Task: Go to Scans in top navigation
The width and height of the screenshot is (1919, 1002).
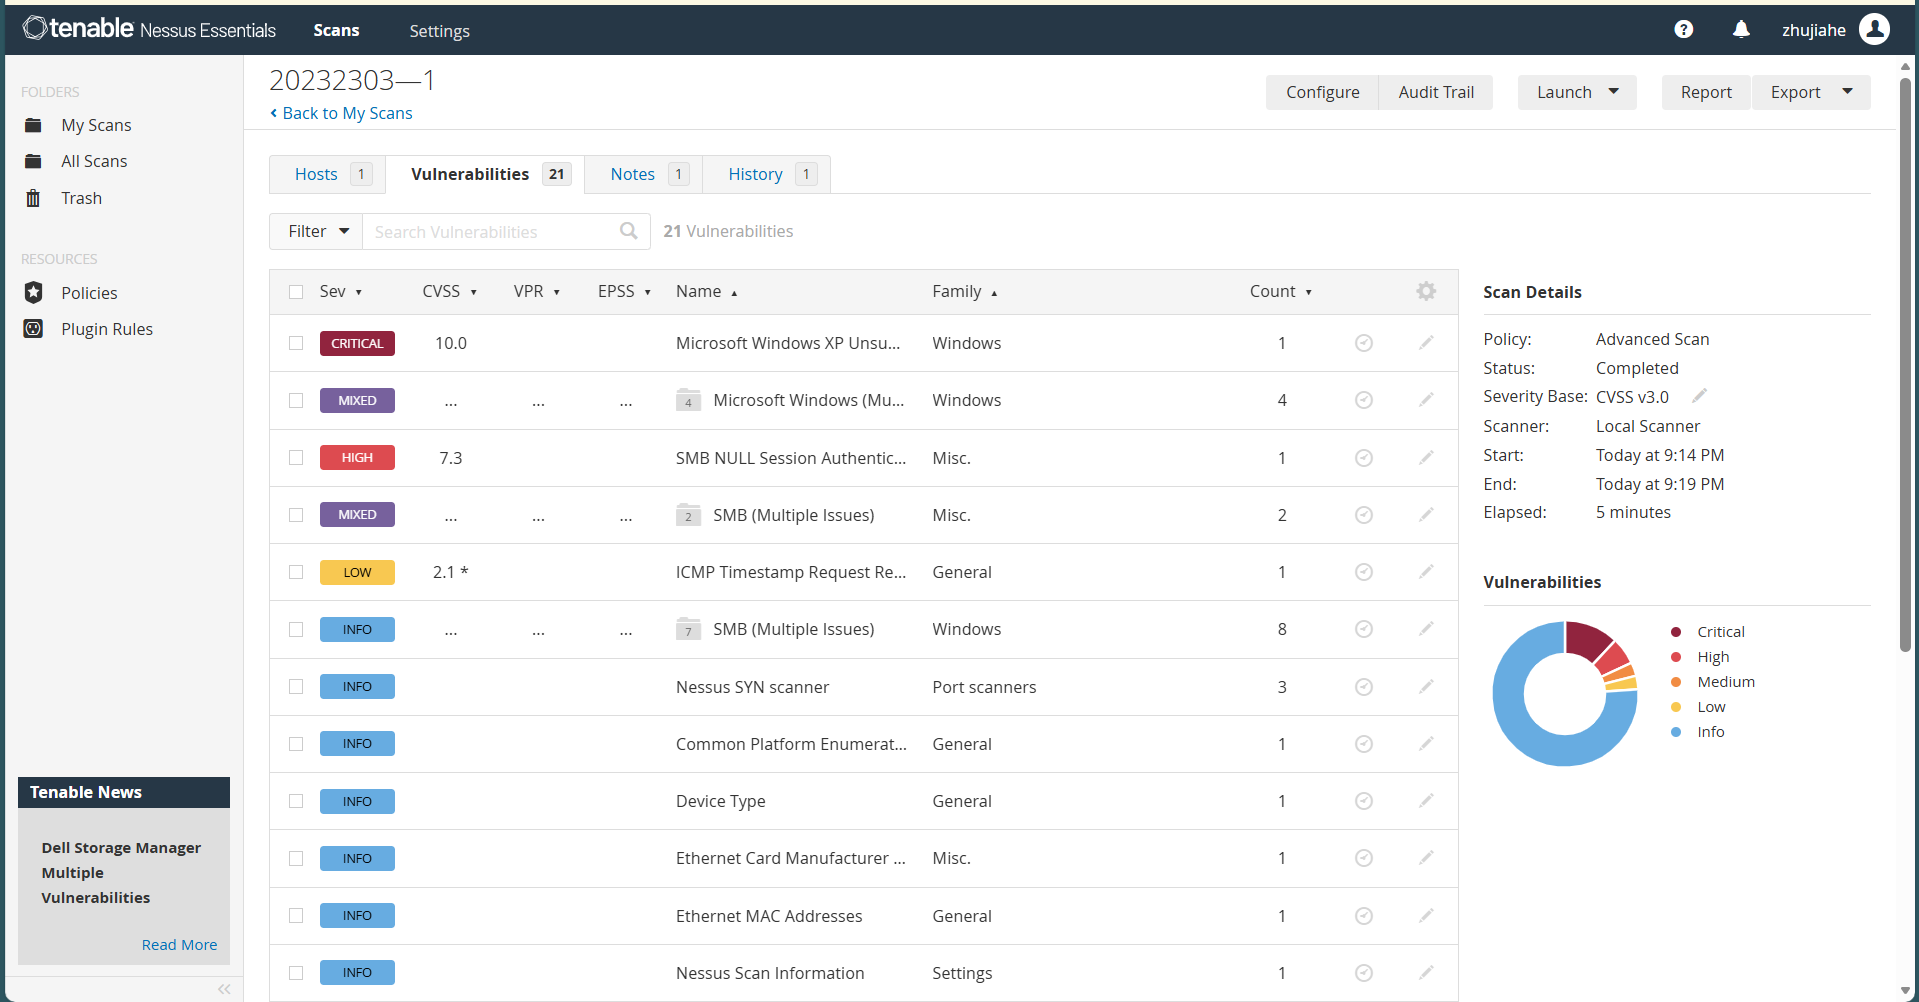Action: (336, 31)
